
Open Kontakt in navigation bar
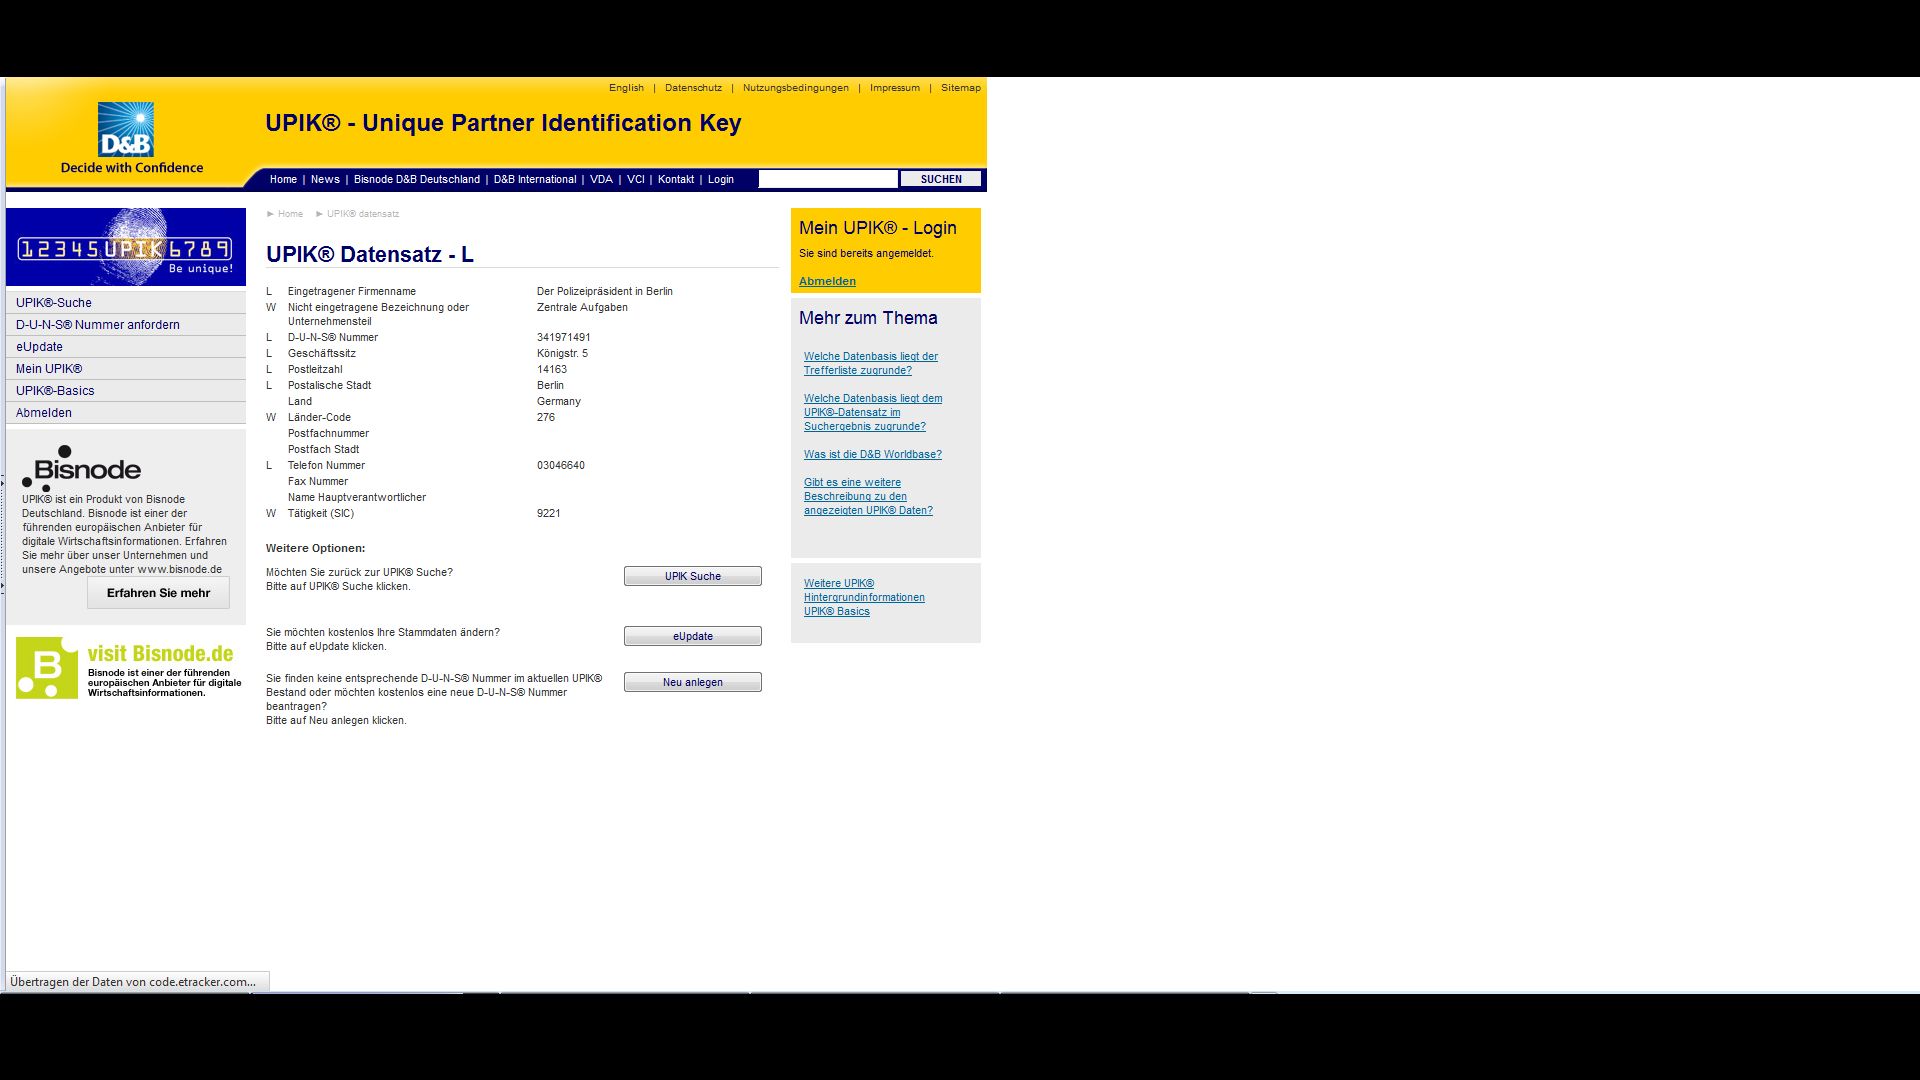click(676, 180)
